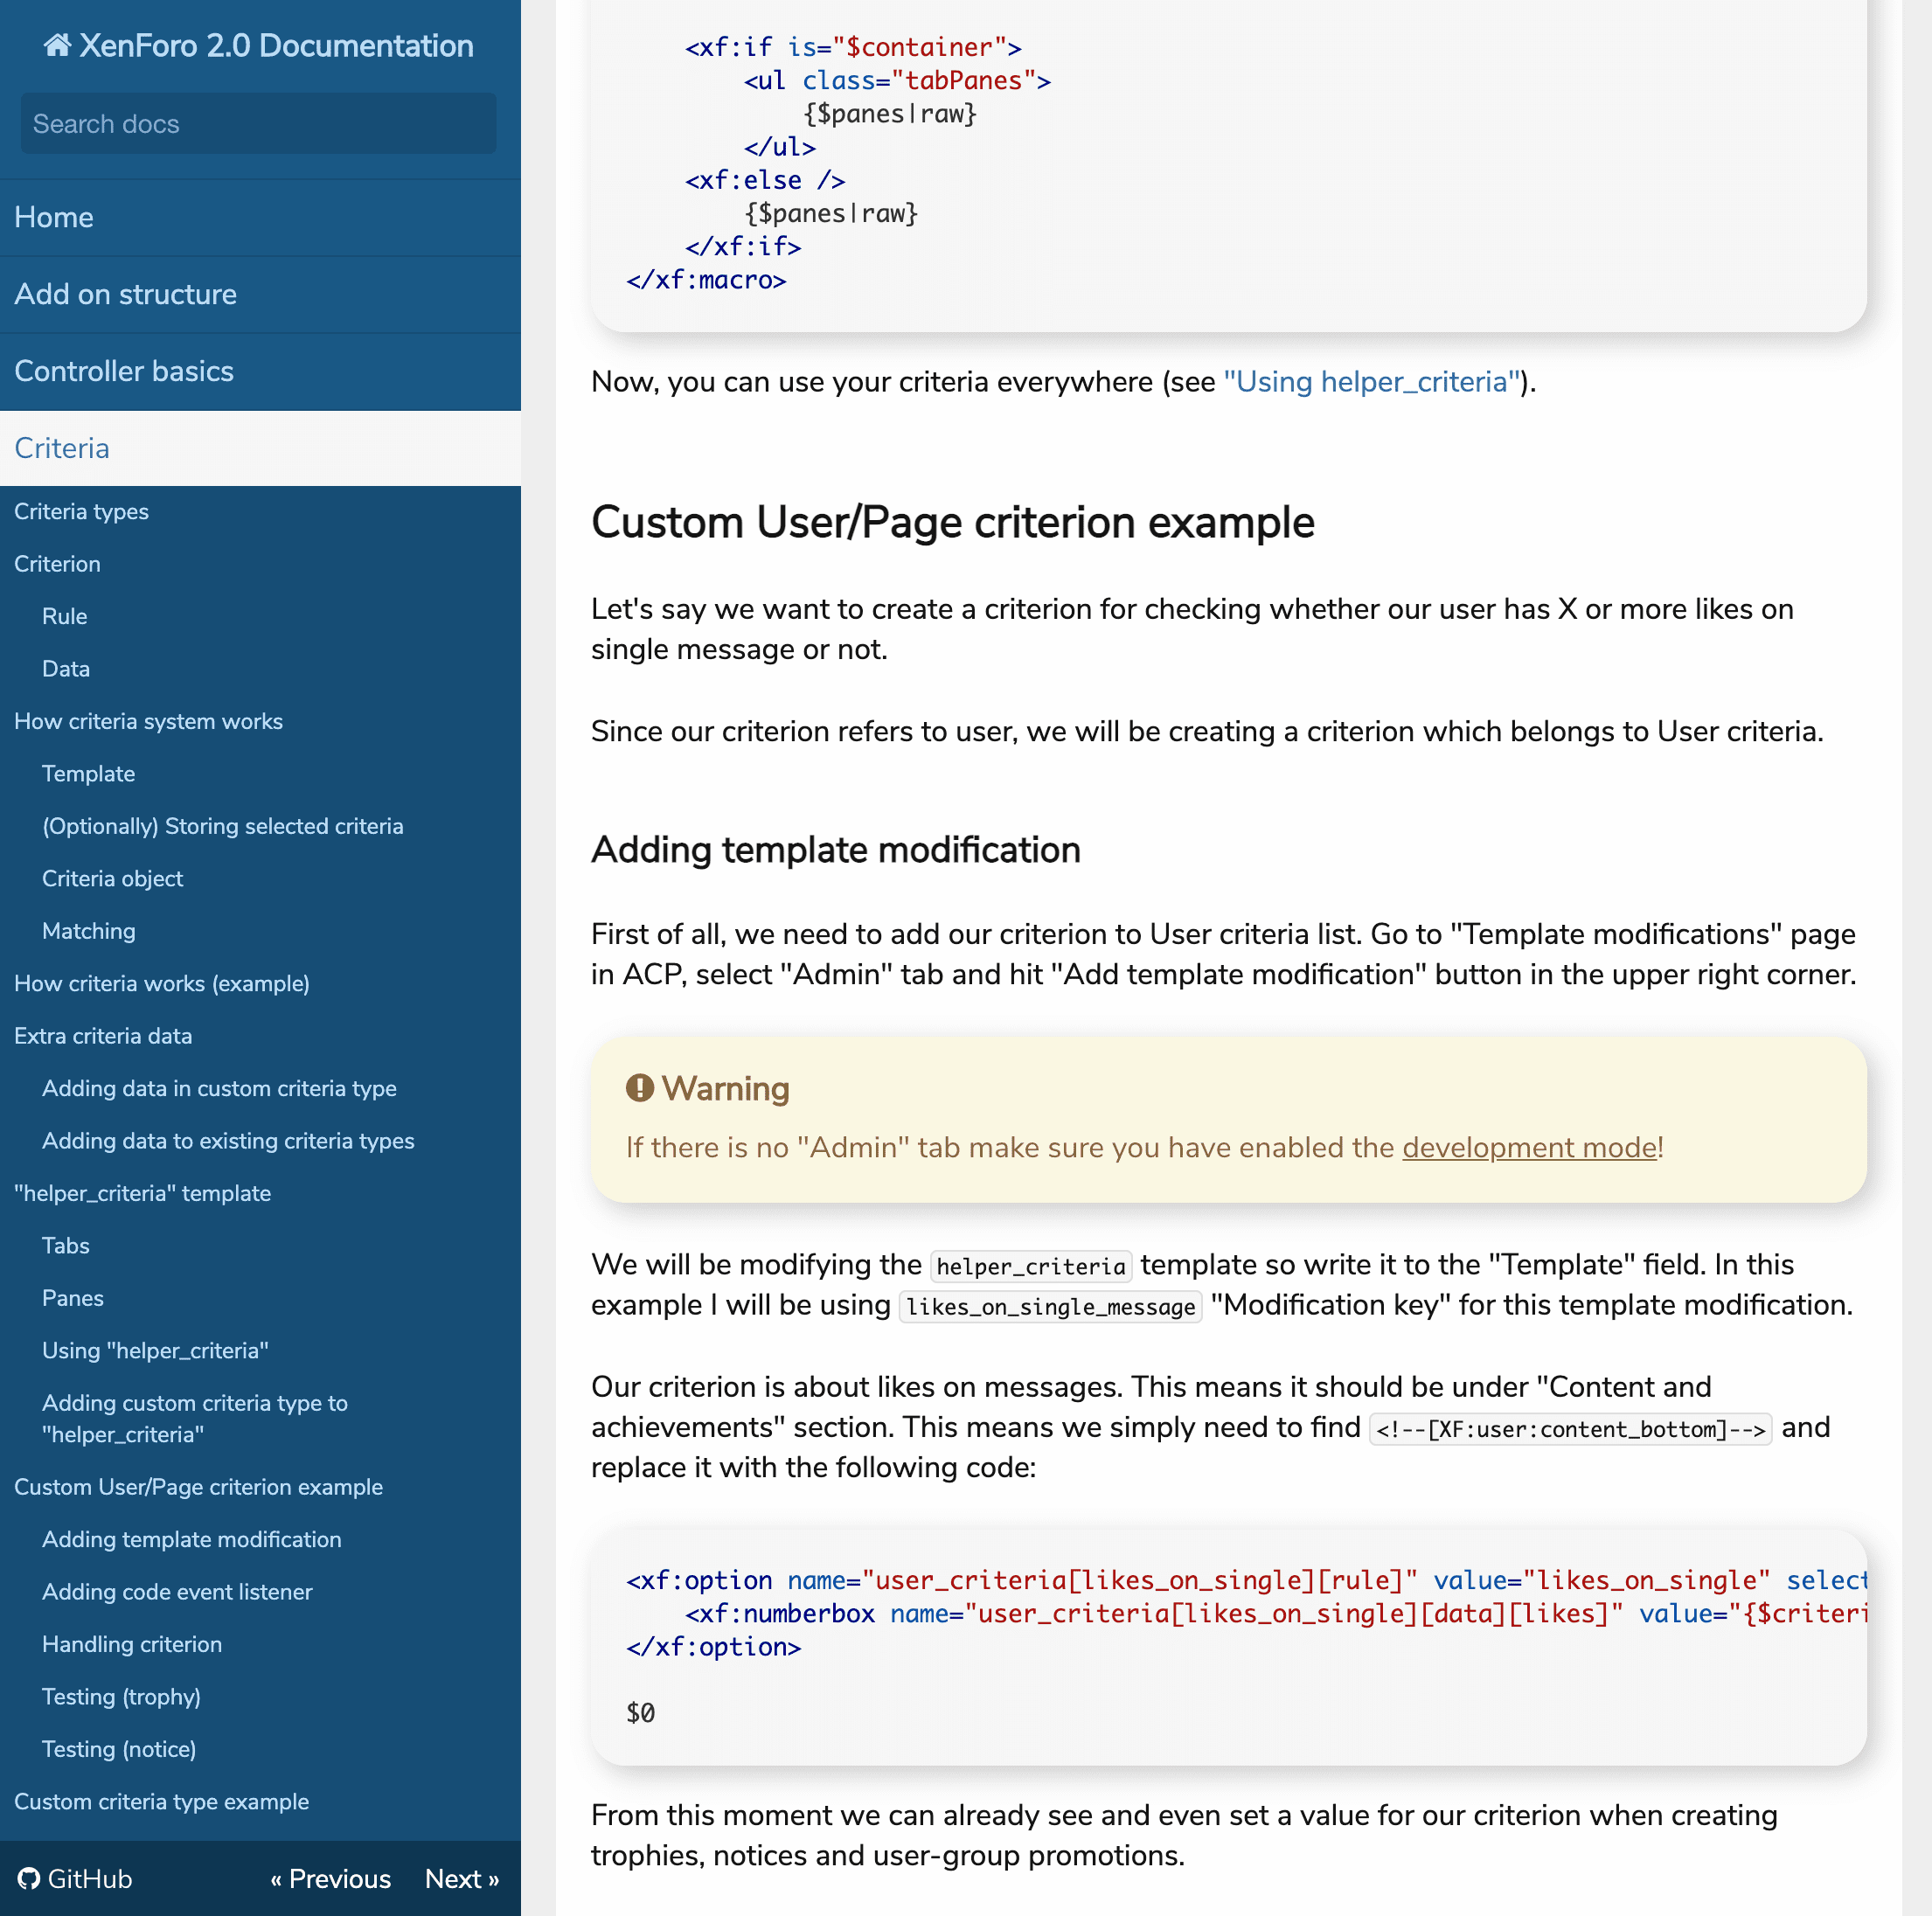Select the Criteria sidebar heading
This screenshot has height=1916, width=1932.
pyautogui.click(x=61, y=448)
